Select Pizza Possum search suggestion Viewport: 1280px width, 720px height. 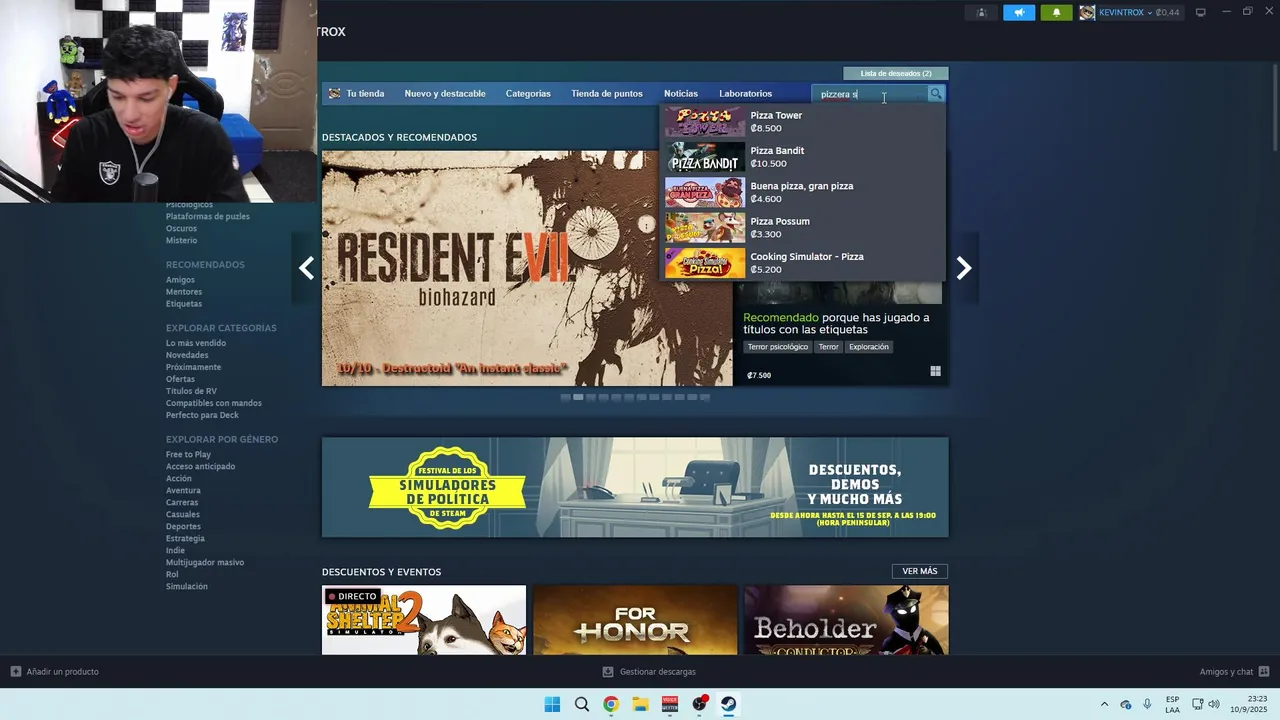803,228
